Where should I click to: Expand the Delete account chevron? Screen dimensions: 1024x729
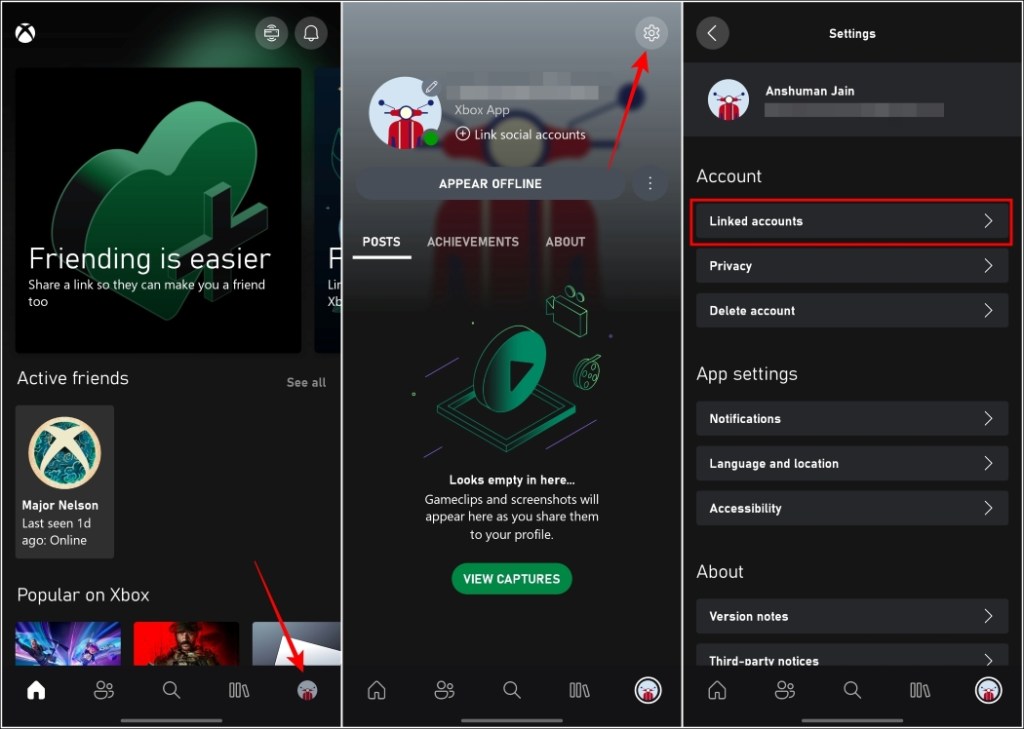click(989, 311)
